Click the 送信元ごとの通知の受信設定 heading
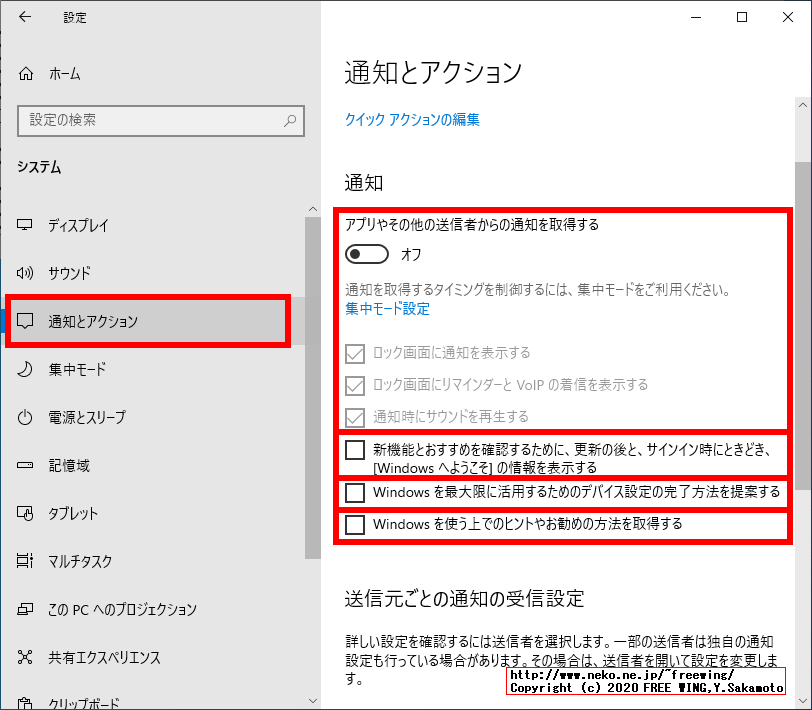Image resolution: width=812 pixels, height=710 pixels. (465, 598)
